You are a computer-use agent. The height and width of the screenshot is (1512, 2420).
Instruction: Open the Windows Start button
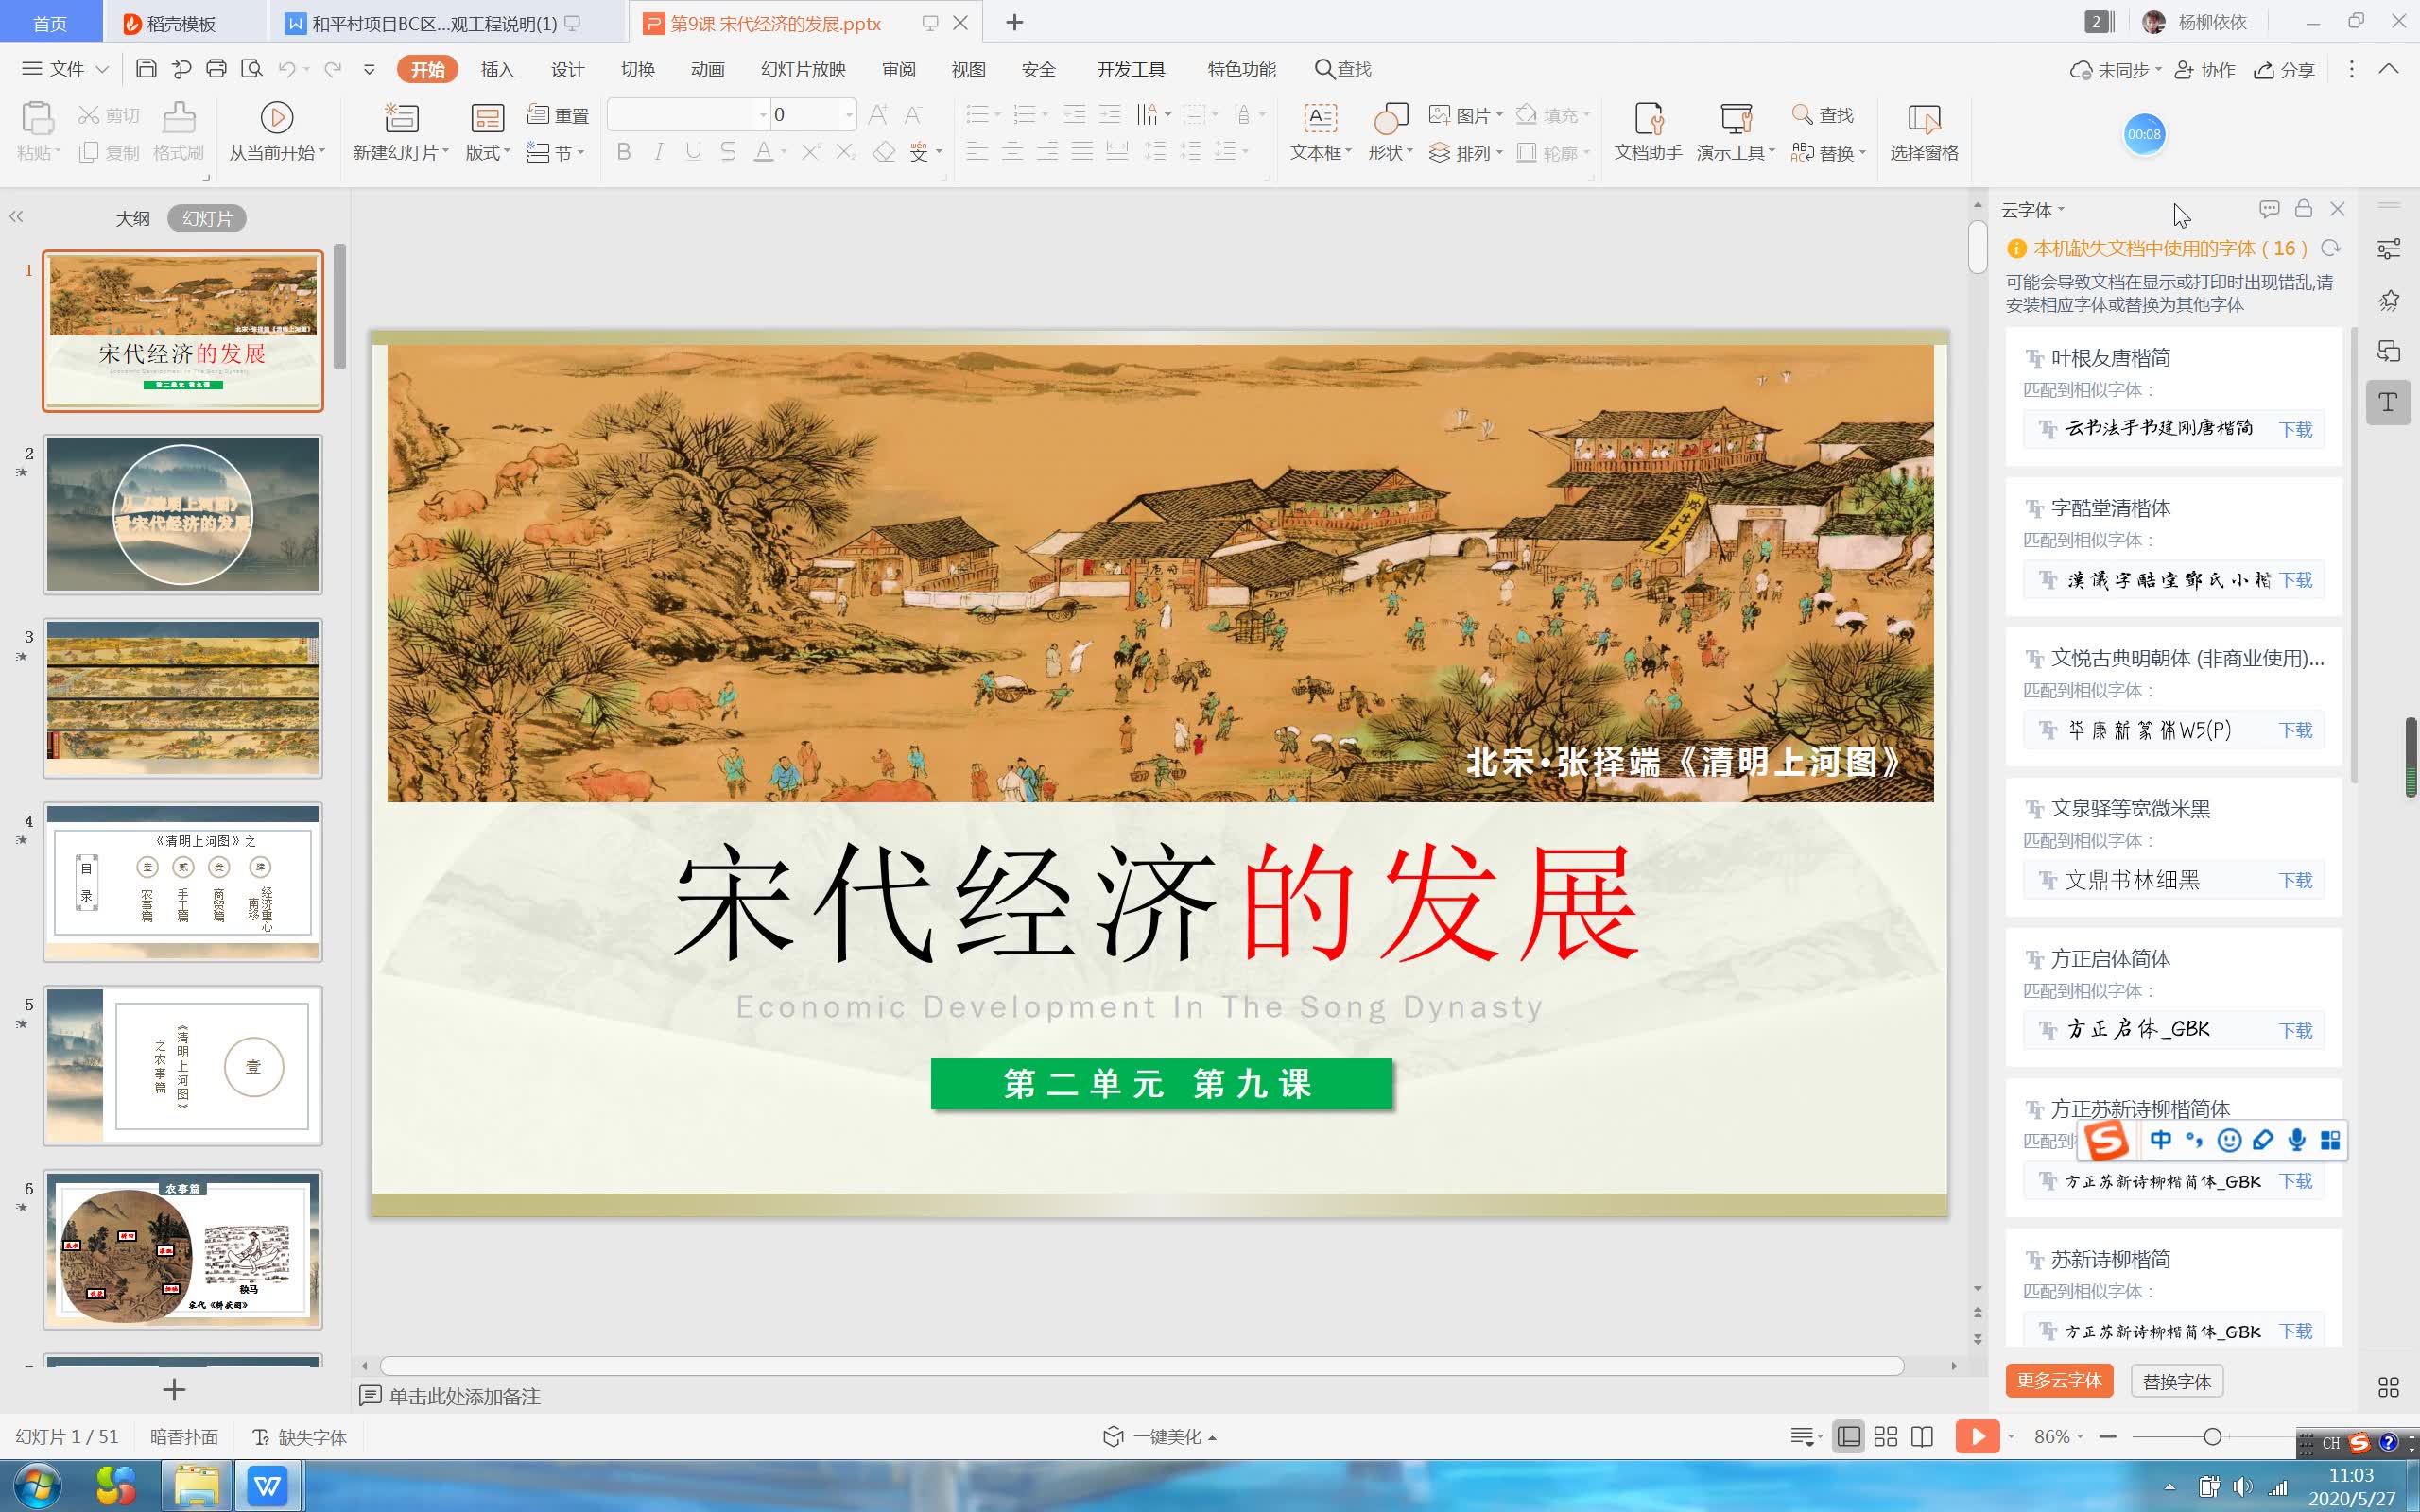[x=37, y=1485]
